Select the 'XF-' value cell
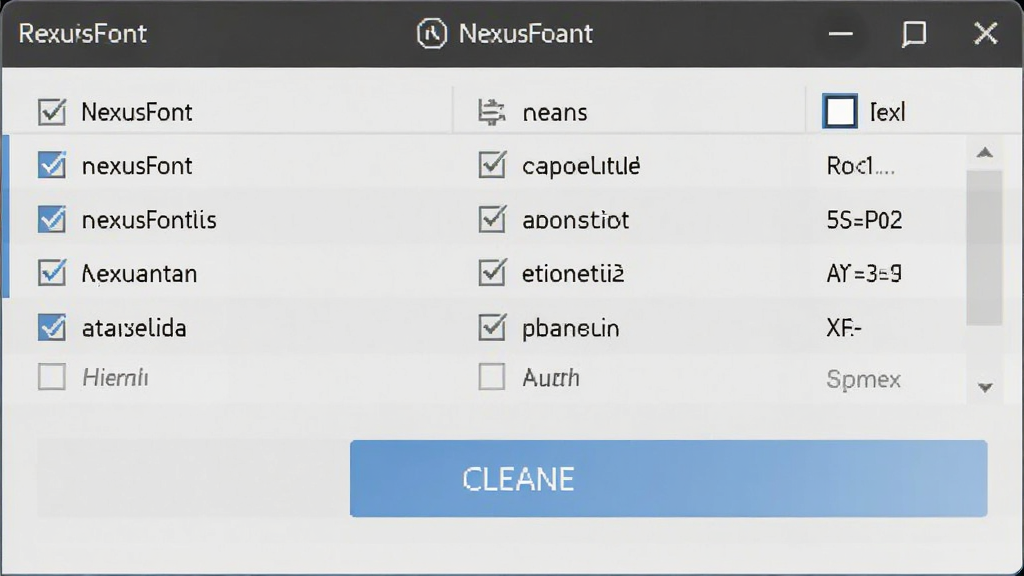 point(844,328)
